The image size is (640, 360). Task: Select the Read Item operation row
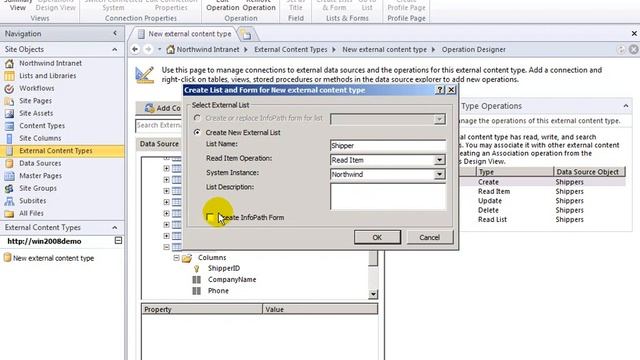coord(543,191)
